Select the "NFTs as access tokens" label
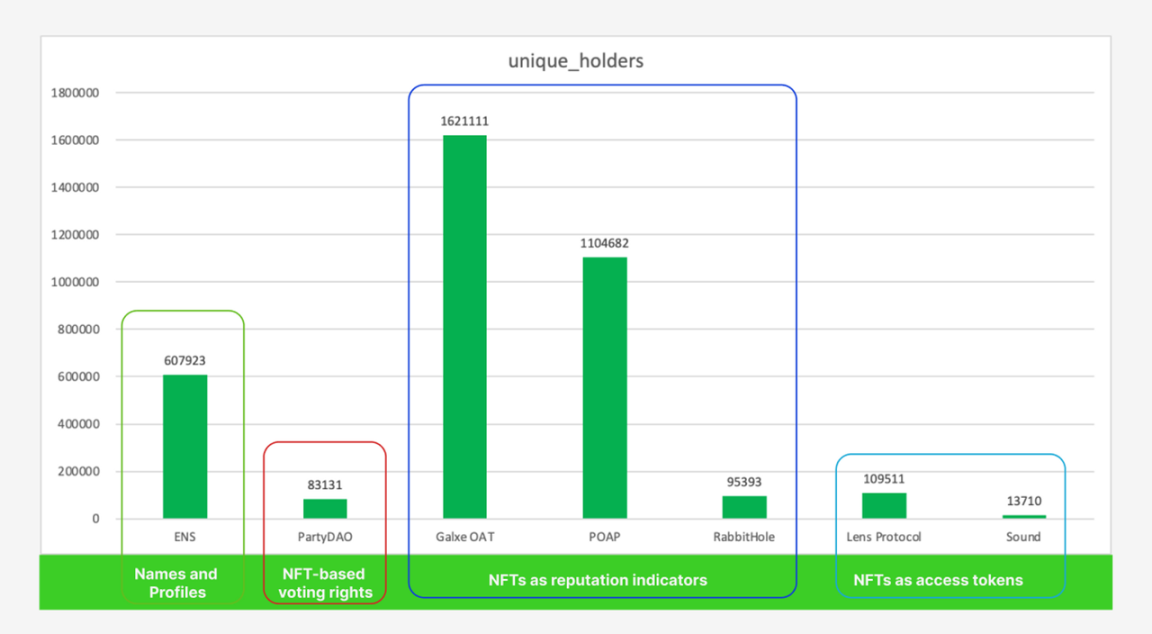Screen dimensions: 1152x634 click(x=937, y=580)
